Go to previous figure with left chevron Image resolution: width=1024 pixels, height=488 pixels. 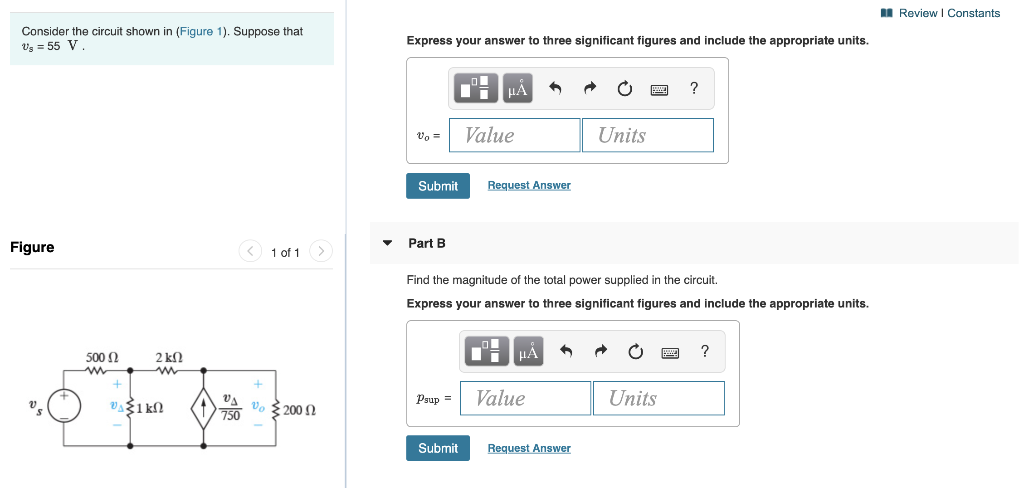pos(250,251)
